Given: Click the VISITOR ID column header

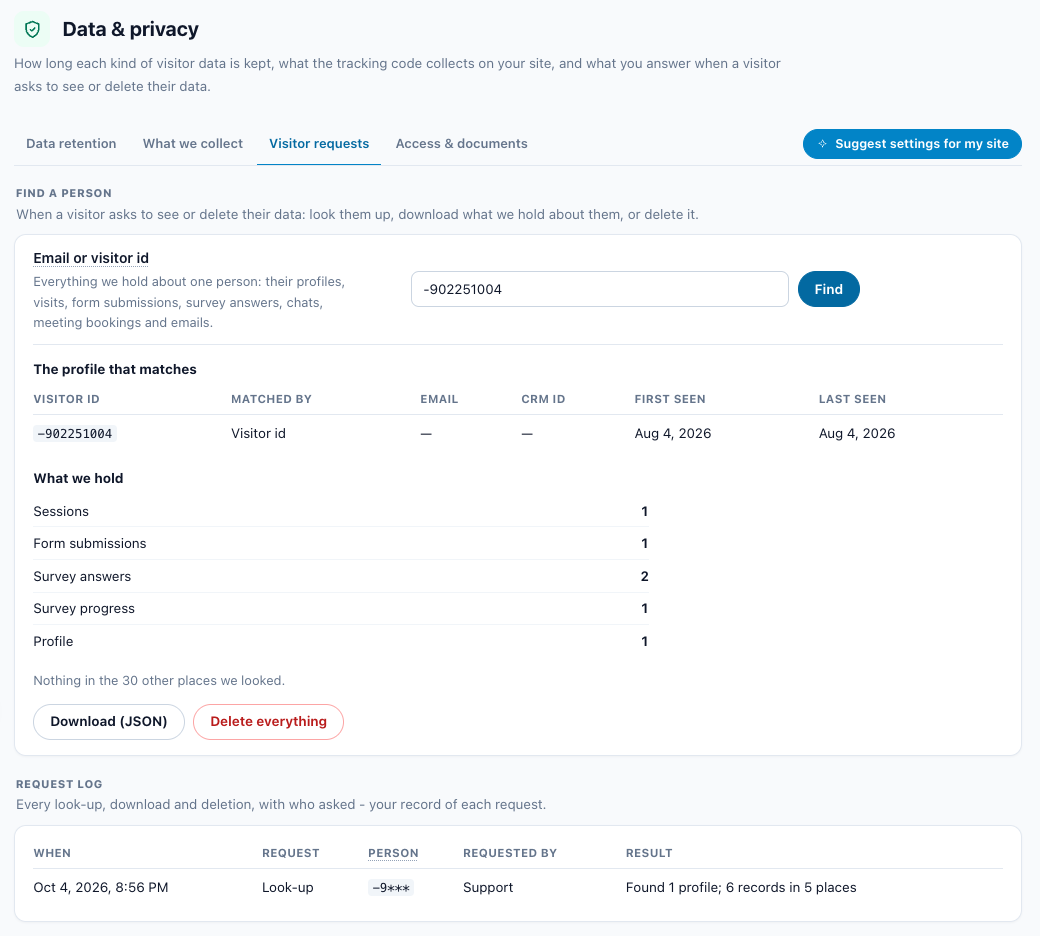Looking at the screenshot, I should (x=66, y=399).
